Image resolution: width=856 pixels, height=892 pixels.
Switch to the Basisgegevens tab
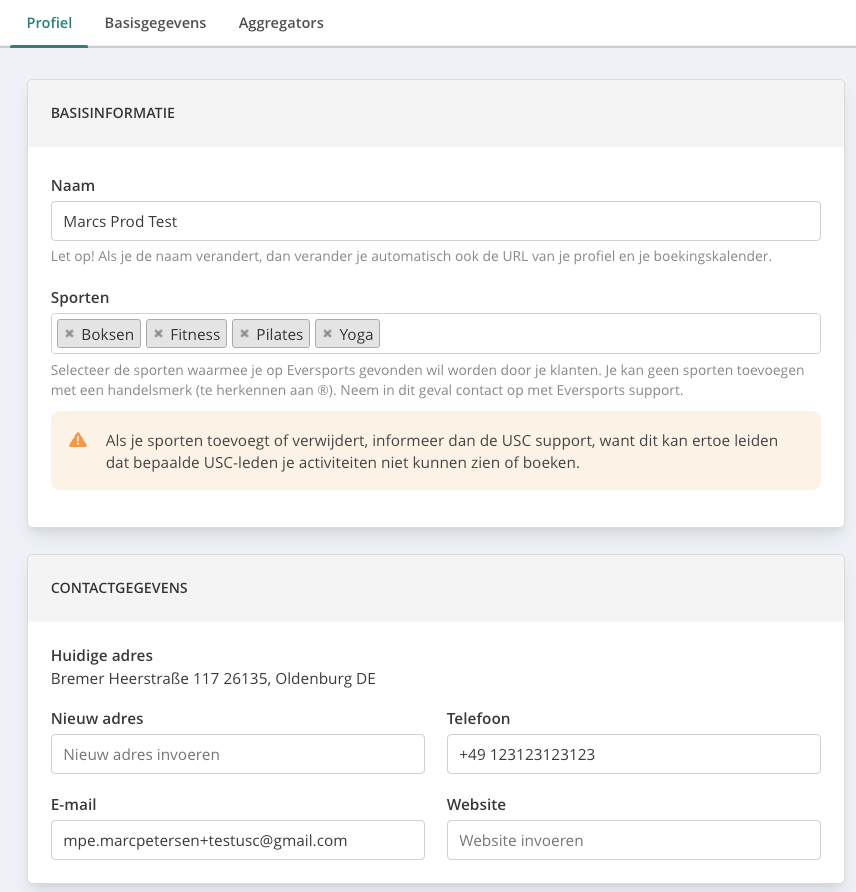[x=155, y=23]
